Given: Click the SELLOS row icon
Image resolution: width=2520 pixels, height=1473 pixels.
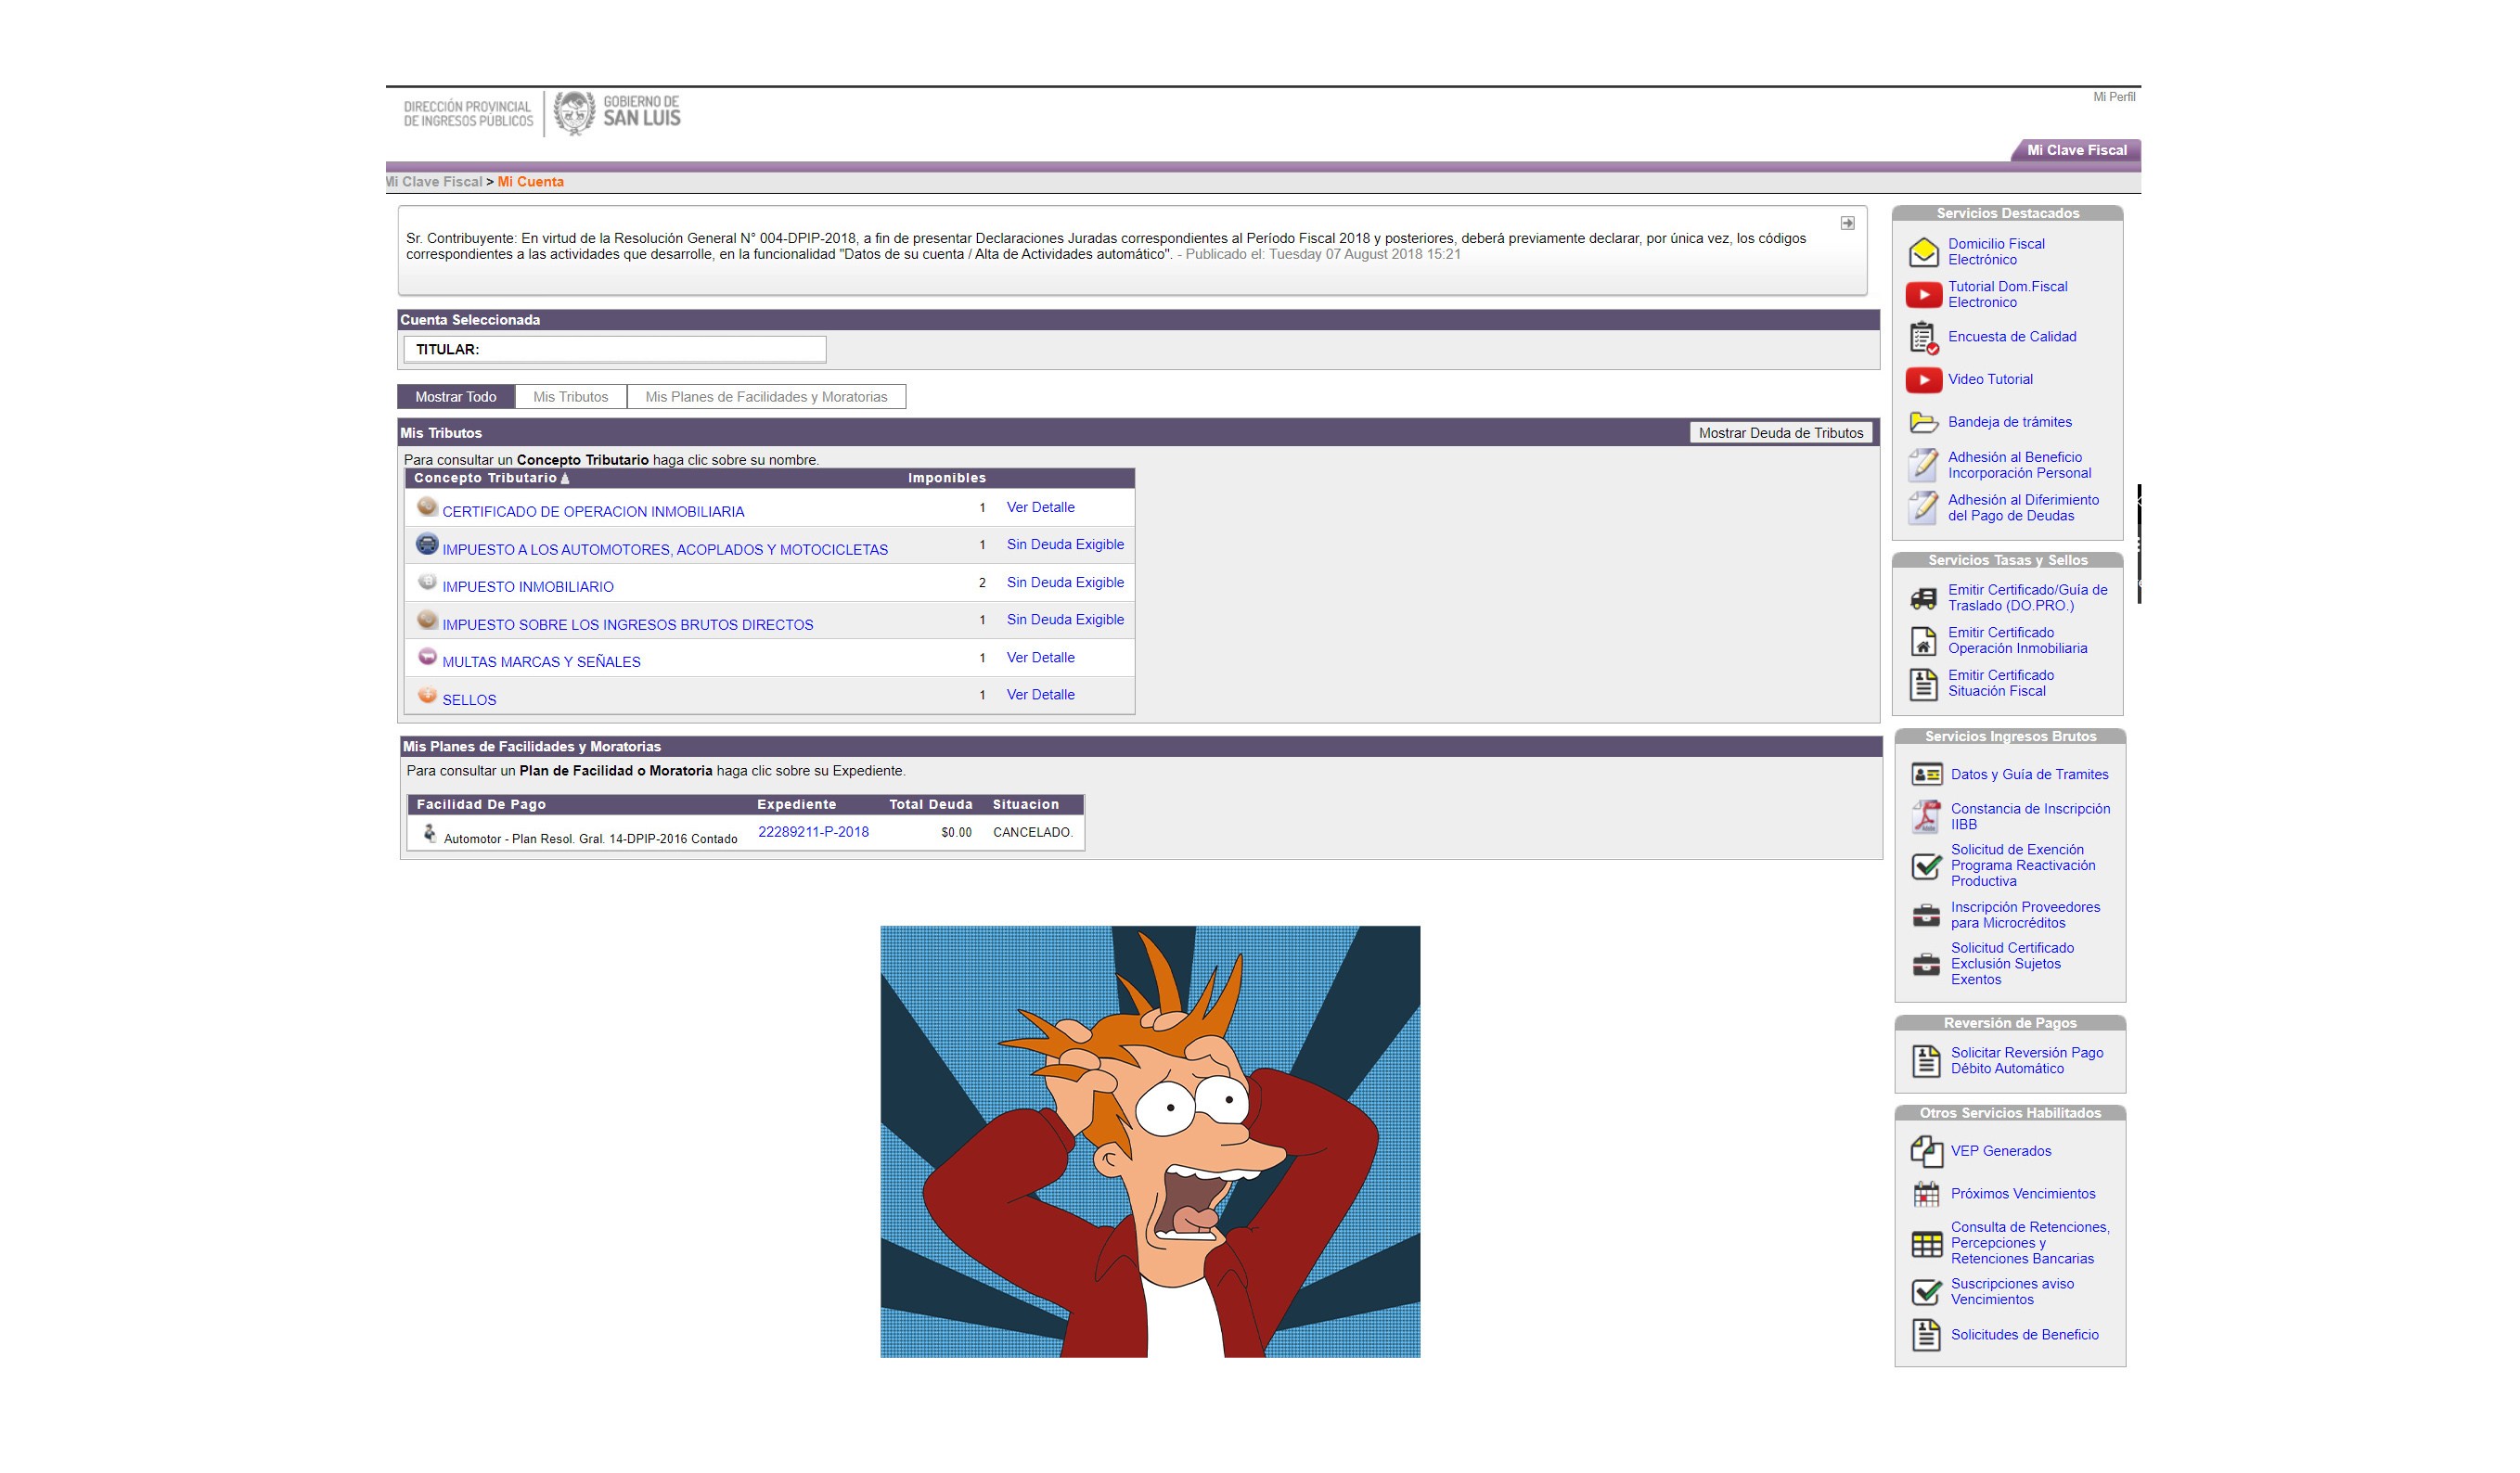Looking at the screenshot, I should point(427,695).
